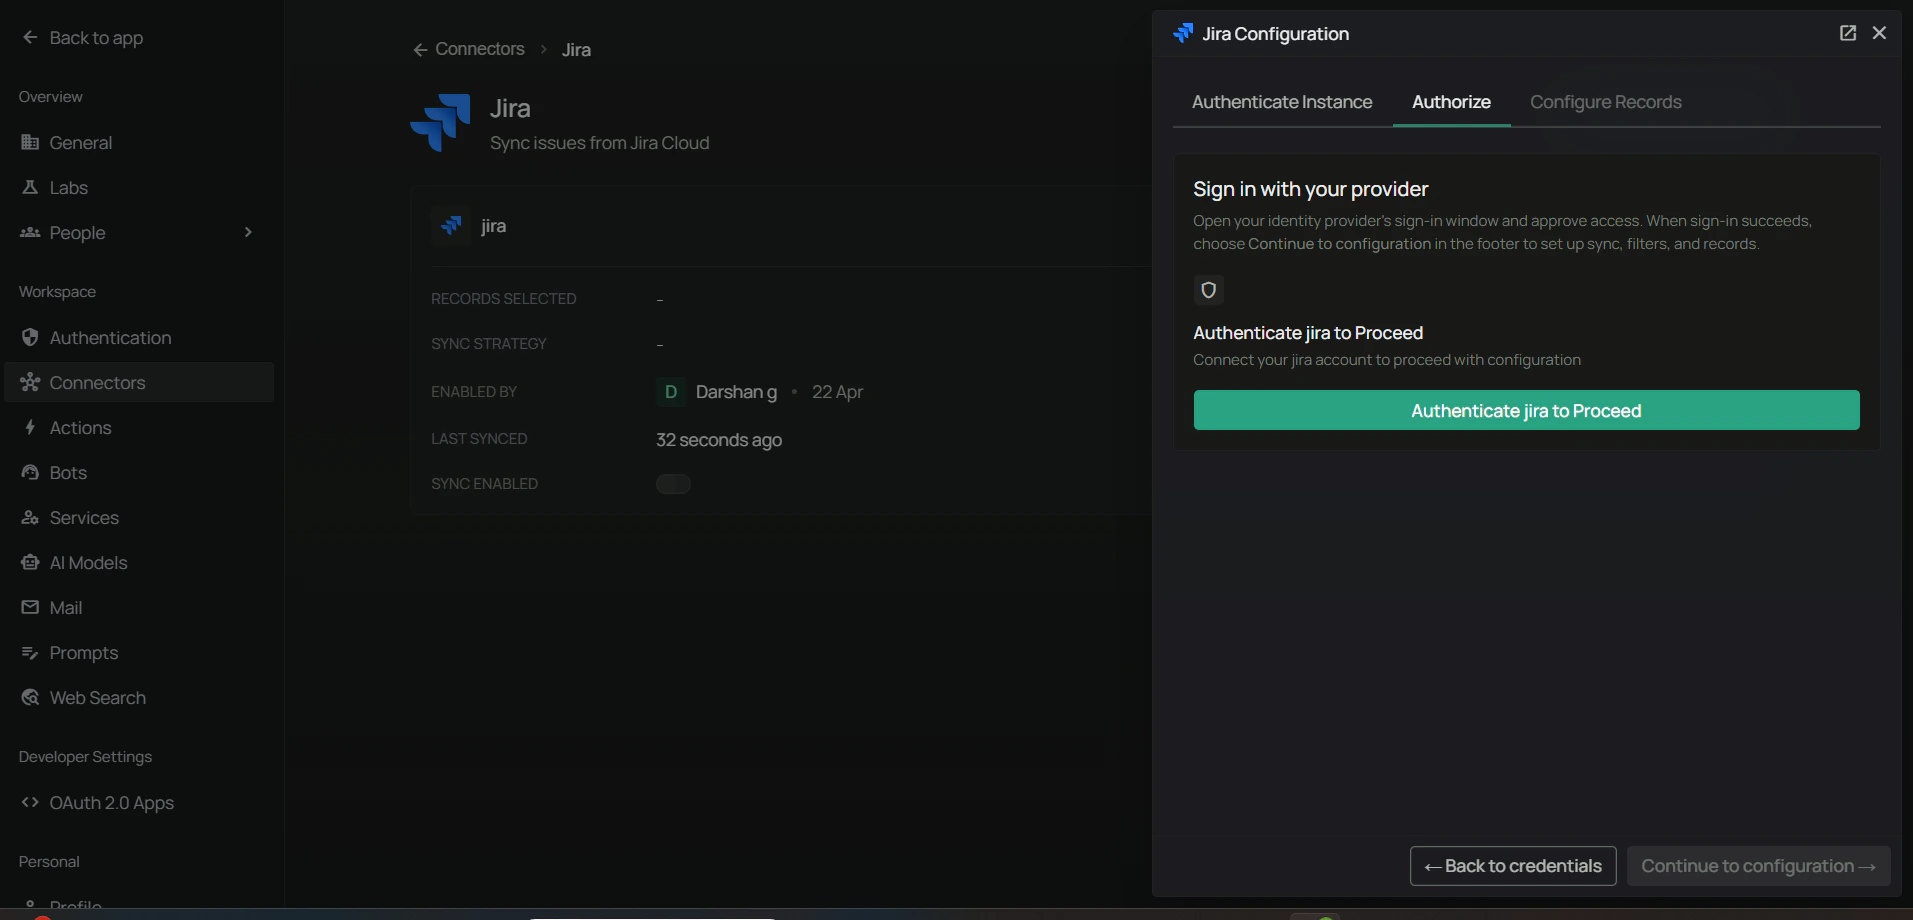The width and height of the screenshot is (1913, 920).
Task: Select the Authorize tab
Action: (x=1451, y=102)
